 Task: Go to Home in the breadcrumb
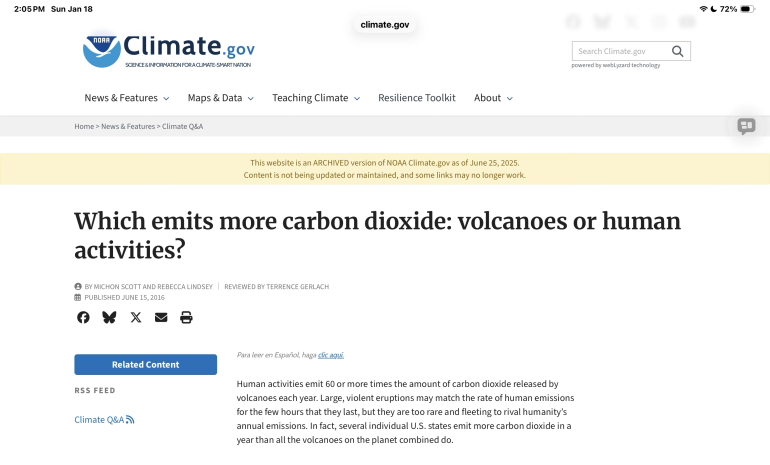coord(84,127)
